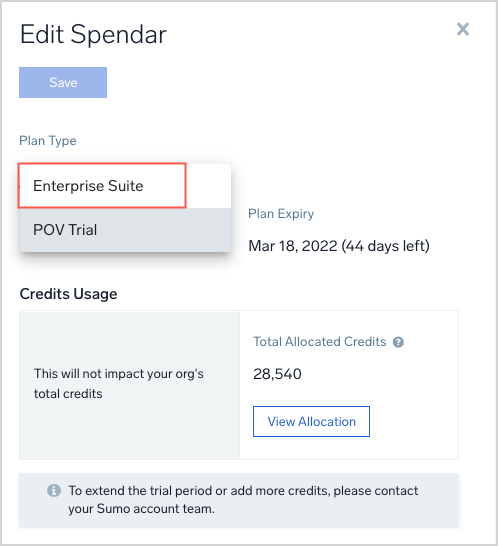Screen dimensions: 498x546
Task: Click 'total credits' line in gray panel
Action: (x=68, y=393)
